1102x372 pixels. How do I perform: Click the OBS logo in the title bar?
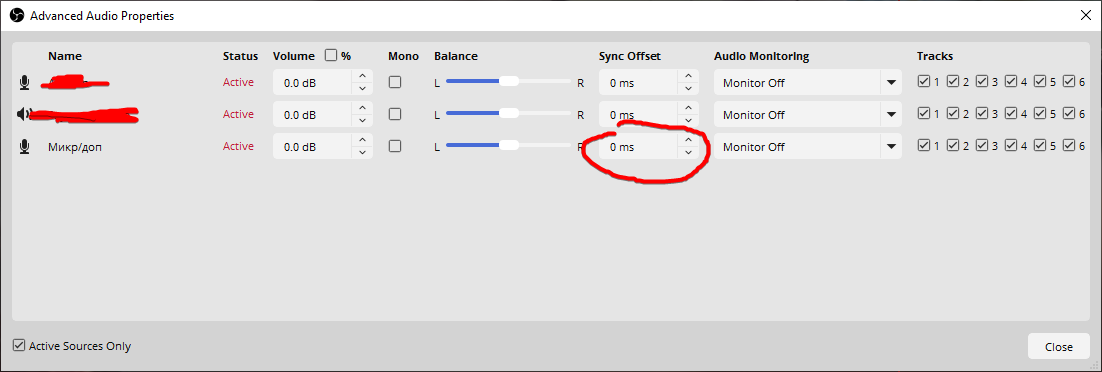(x=16, y=15)
